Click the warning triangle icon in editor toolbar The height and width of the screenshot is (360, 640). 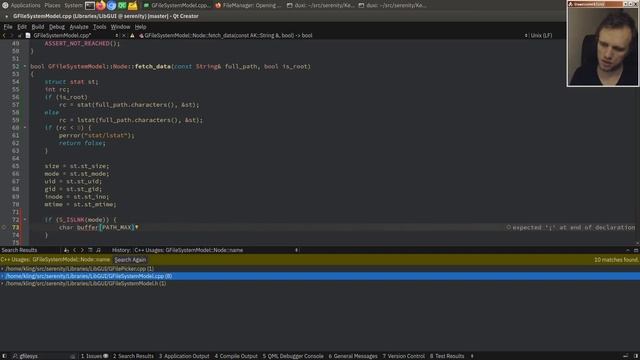click(x=132, y=36)
